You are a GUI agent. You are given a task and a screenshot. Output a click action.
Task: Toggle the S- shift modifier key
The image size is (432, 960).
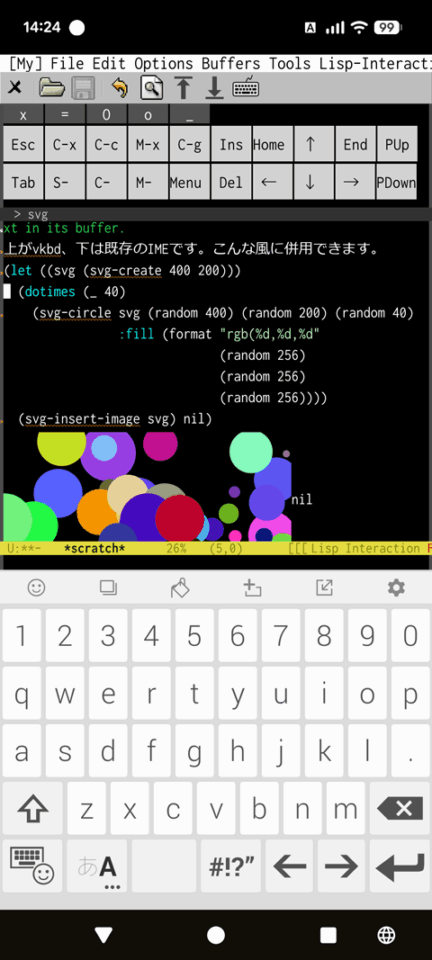click(x=64, y=182)
